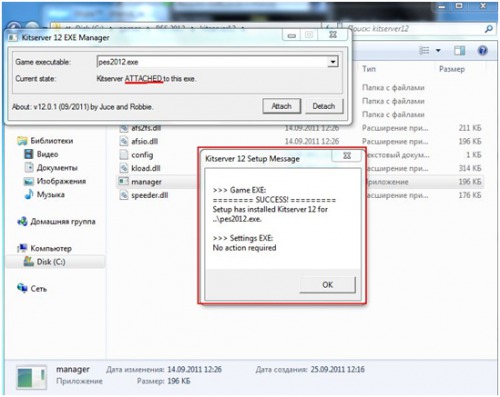Viewport: 500px width, 397px height.
Task: Open the view options dropdown arrow
Action: coord(438,51)
